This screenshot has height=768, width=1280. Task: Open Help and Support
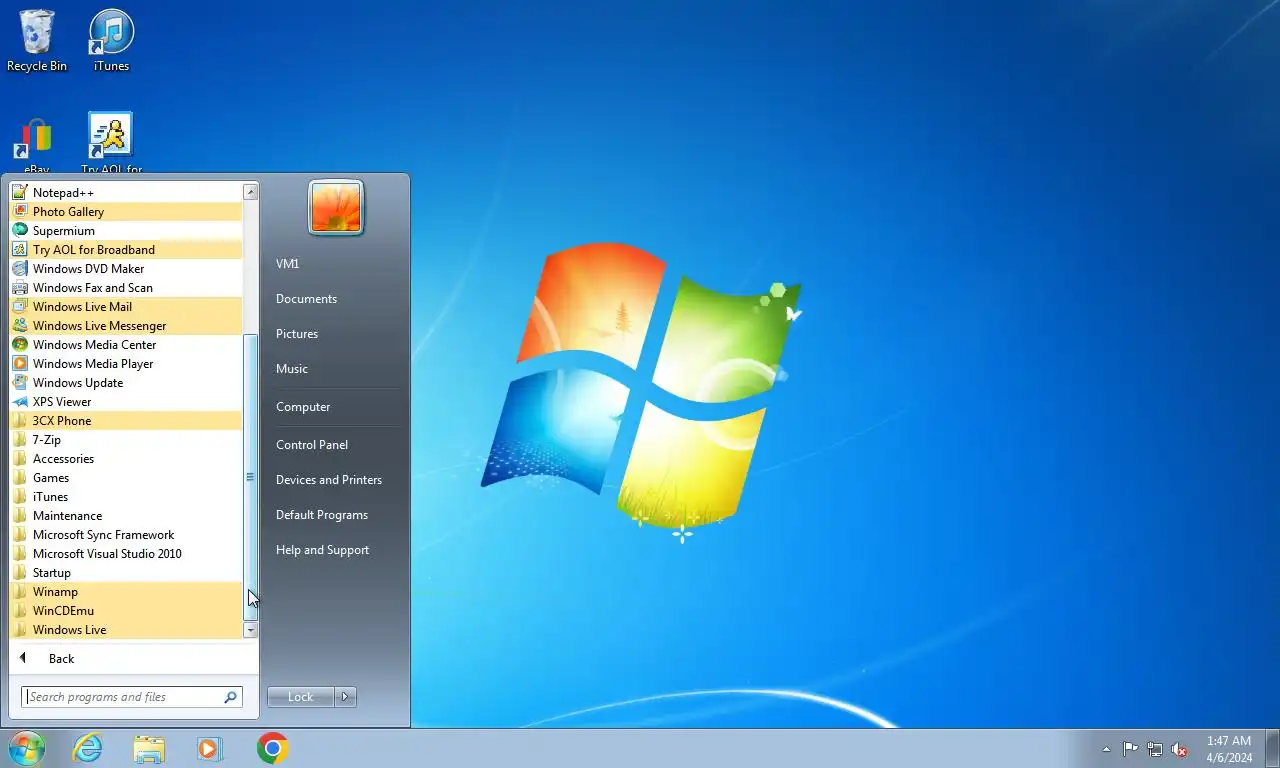click(x=336, y=550)
